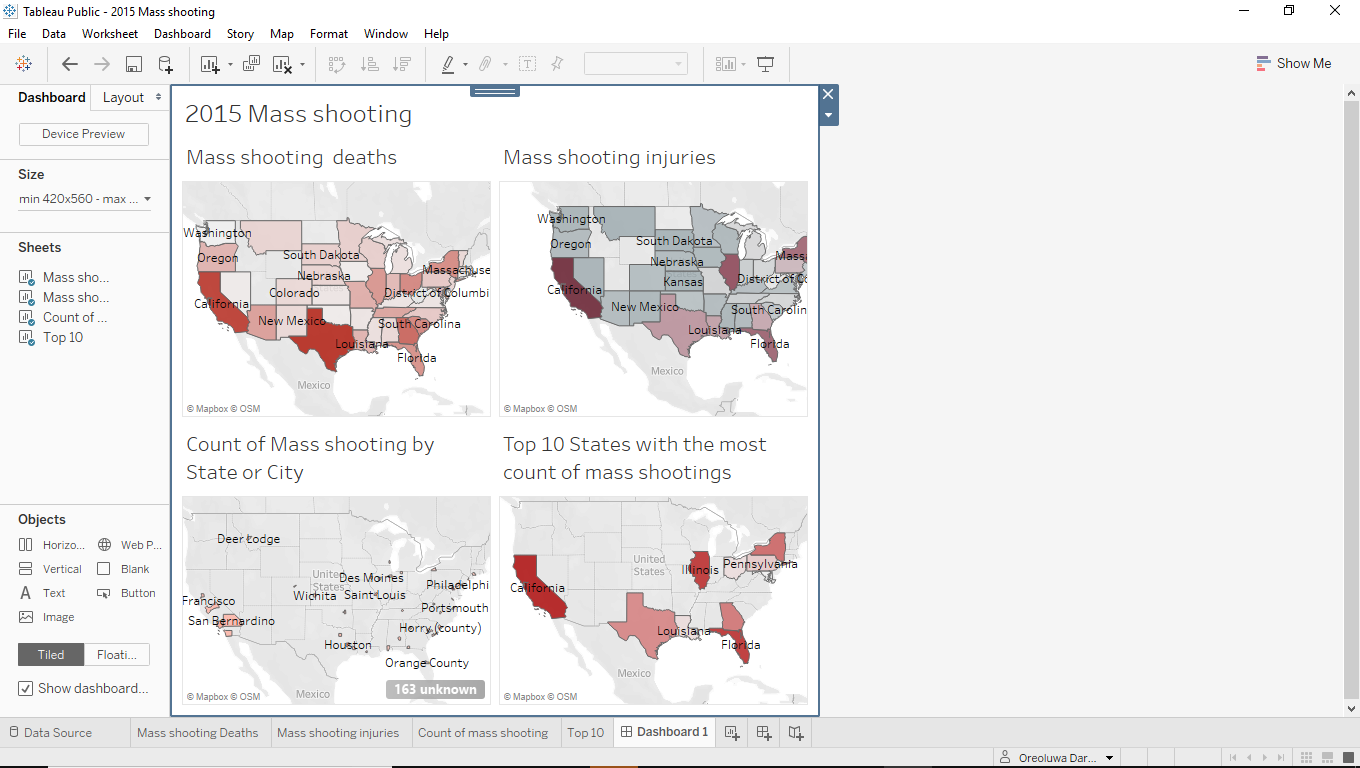
Task: Enable the Show dashboard title checkbox
Action: (x=25, y=688)
